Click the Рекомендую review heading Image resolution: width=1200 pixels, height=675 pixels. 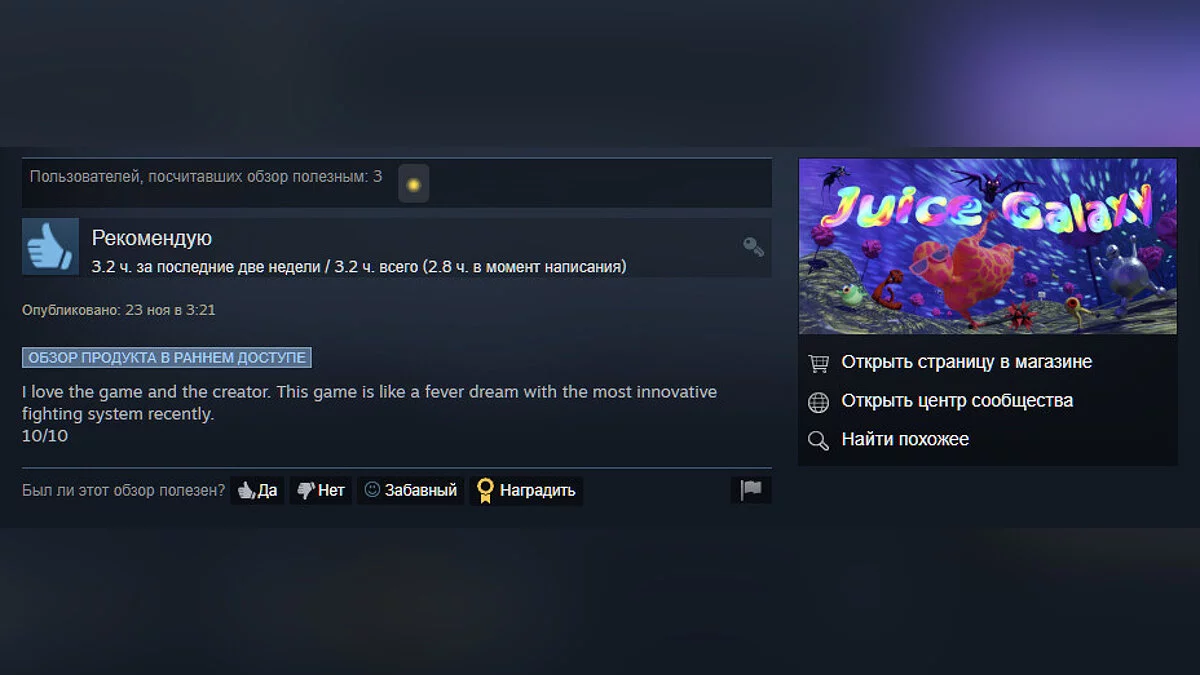152,238
